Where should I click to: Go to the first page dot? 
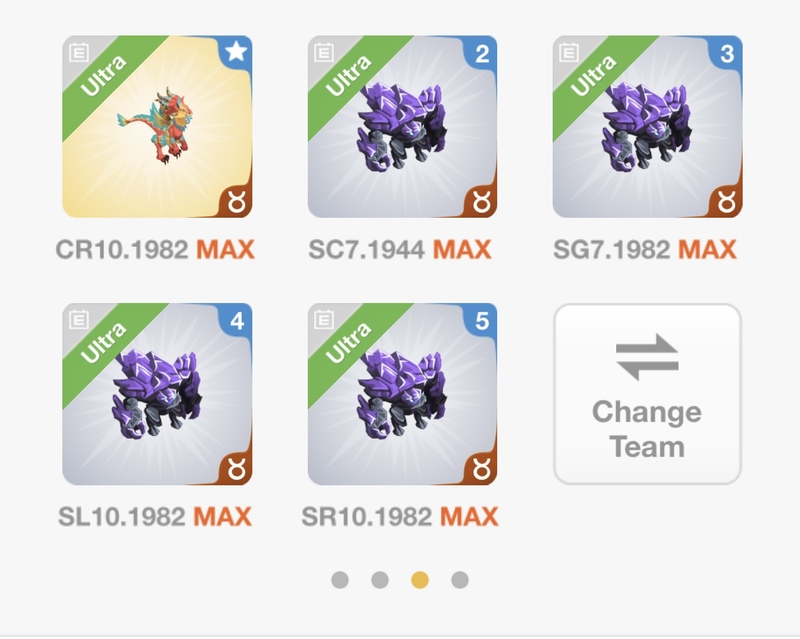point(340,580)
